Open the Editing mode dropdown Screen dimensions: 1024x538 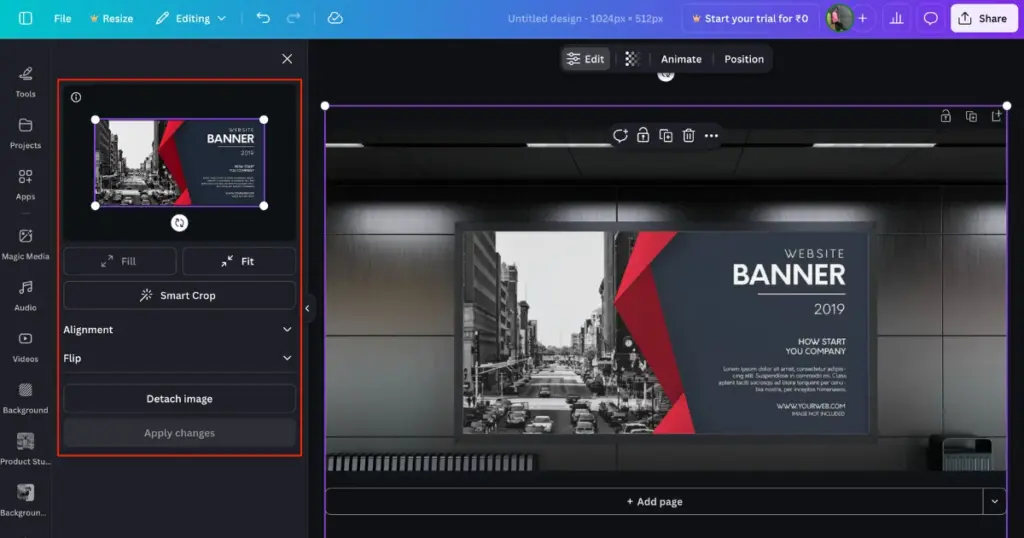191,18
